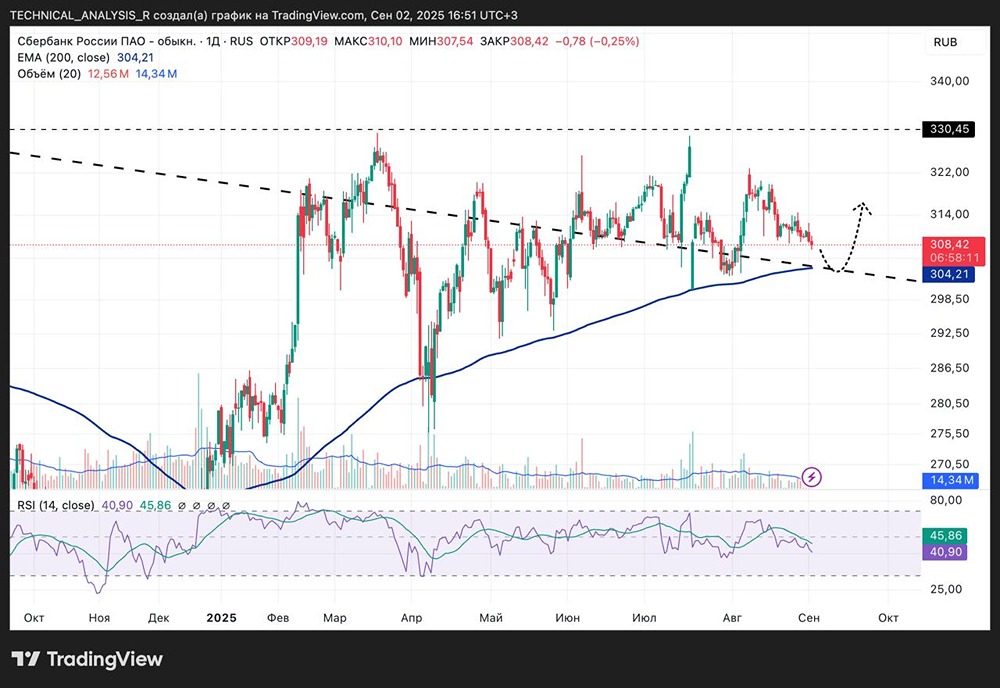
Task: Click the Авг month label on time axis
Action: 732,618
